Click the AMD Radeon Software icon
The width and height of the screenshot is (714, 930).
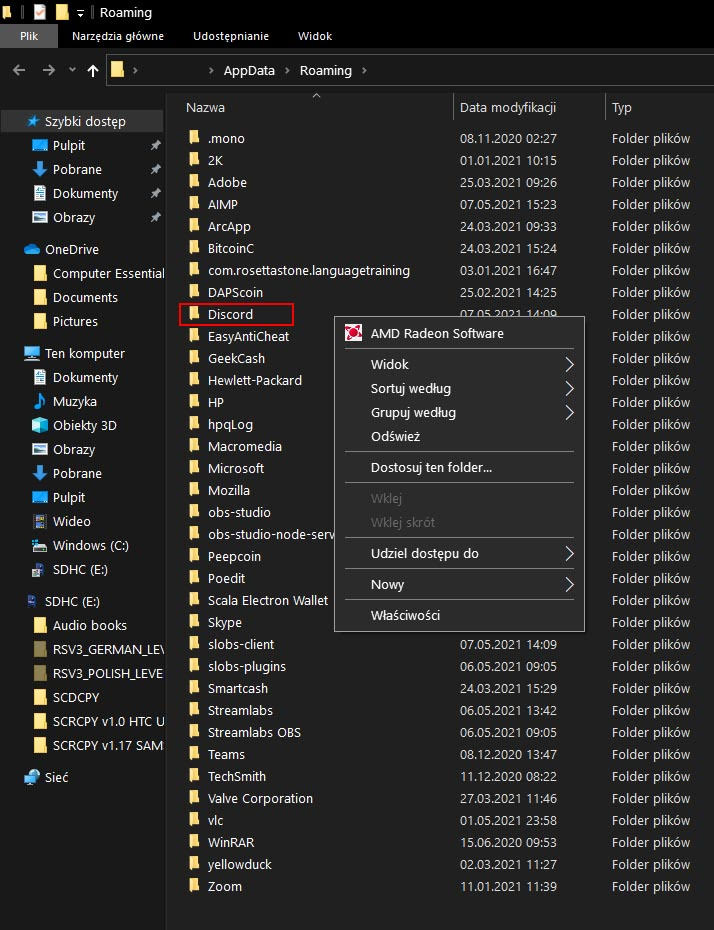pyautogui.click(x=353, y=333)
